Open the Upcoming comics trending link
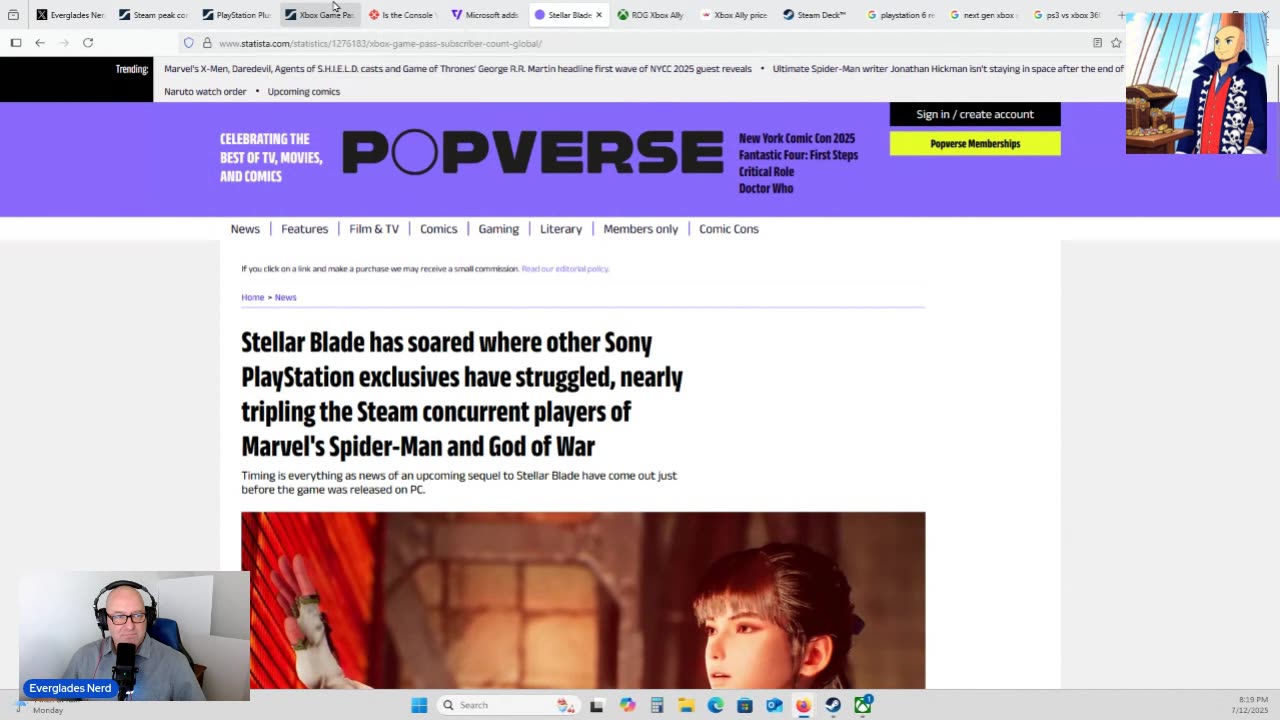The height and width of the screenshot is (720, 1280). coord(304,91)
